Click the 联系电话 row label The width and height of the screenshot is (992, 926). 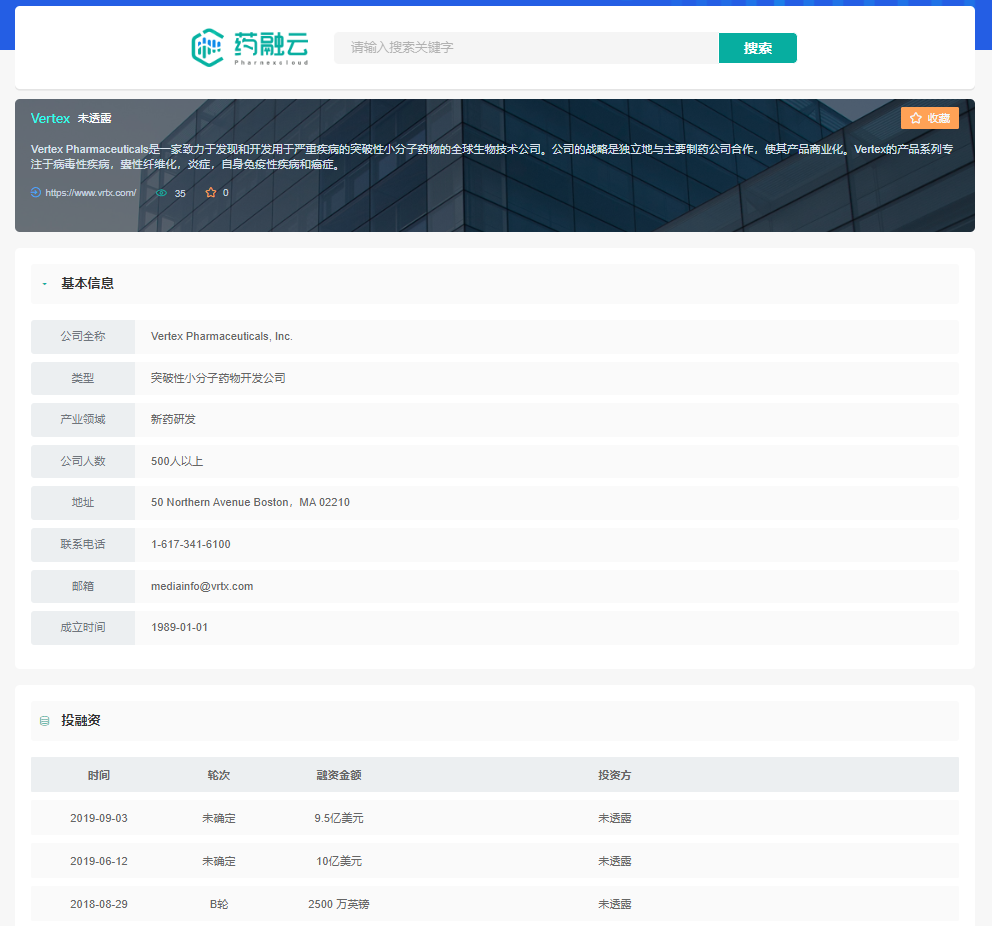point(83,545)
